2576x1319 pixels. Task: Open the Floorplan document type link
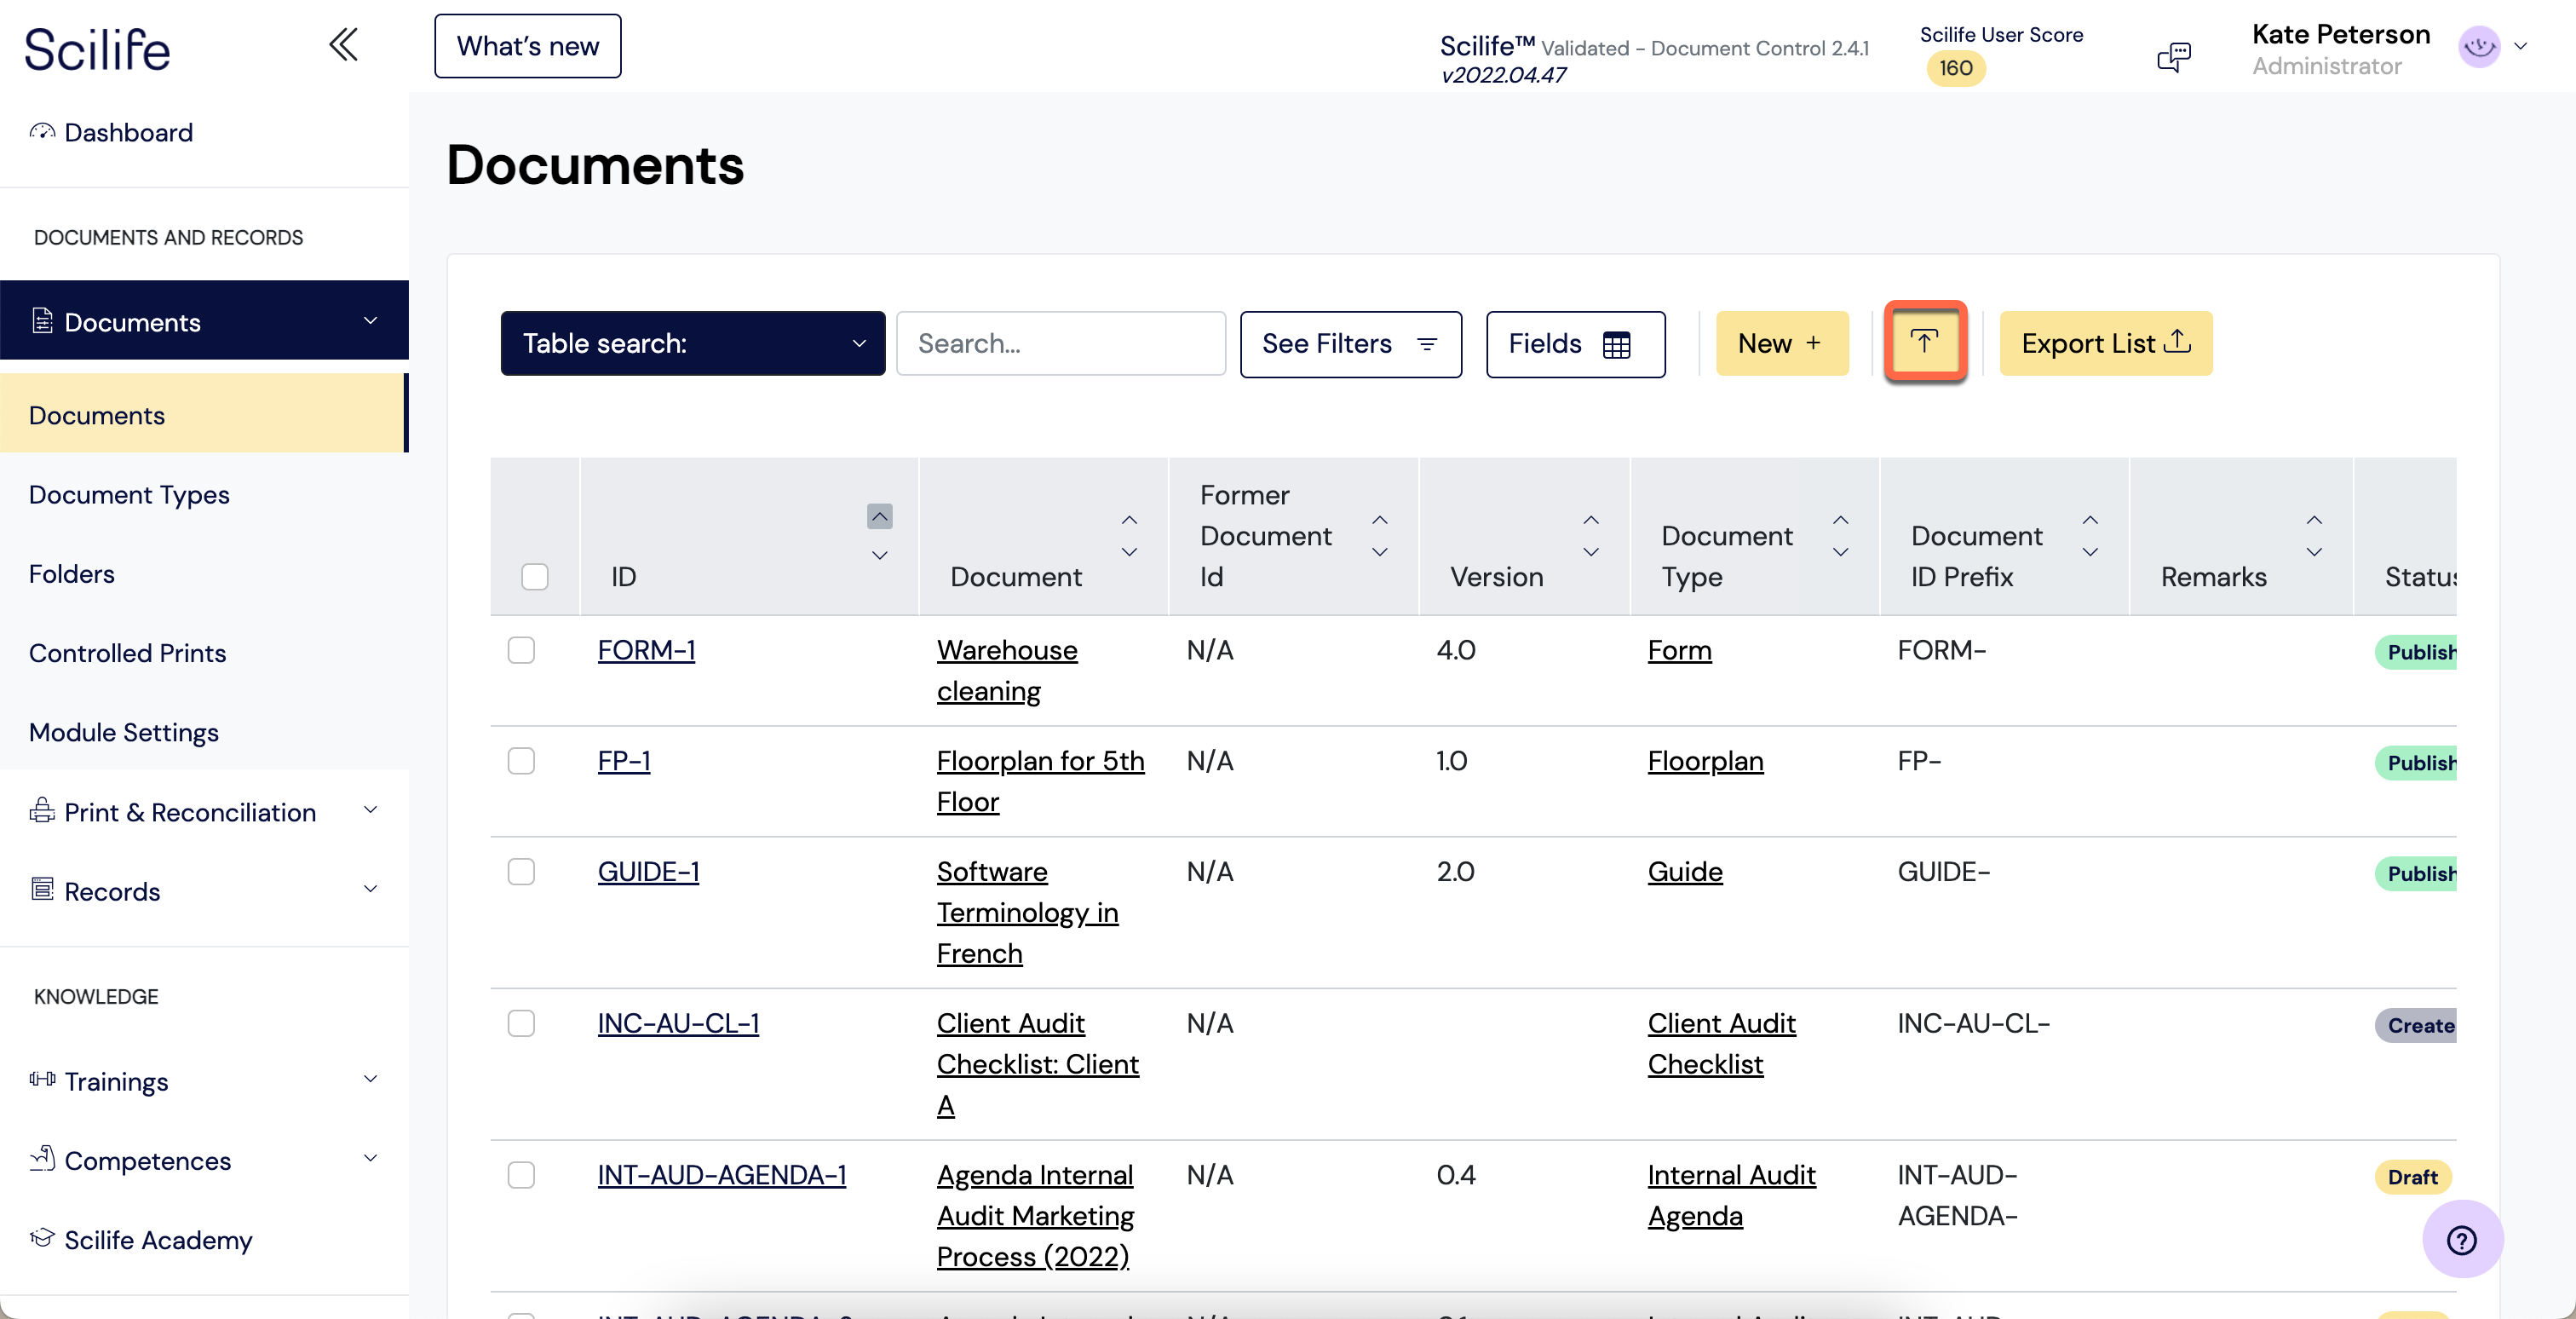click(x=1706, y=761)
